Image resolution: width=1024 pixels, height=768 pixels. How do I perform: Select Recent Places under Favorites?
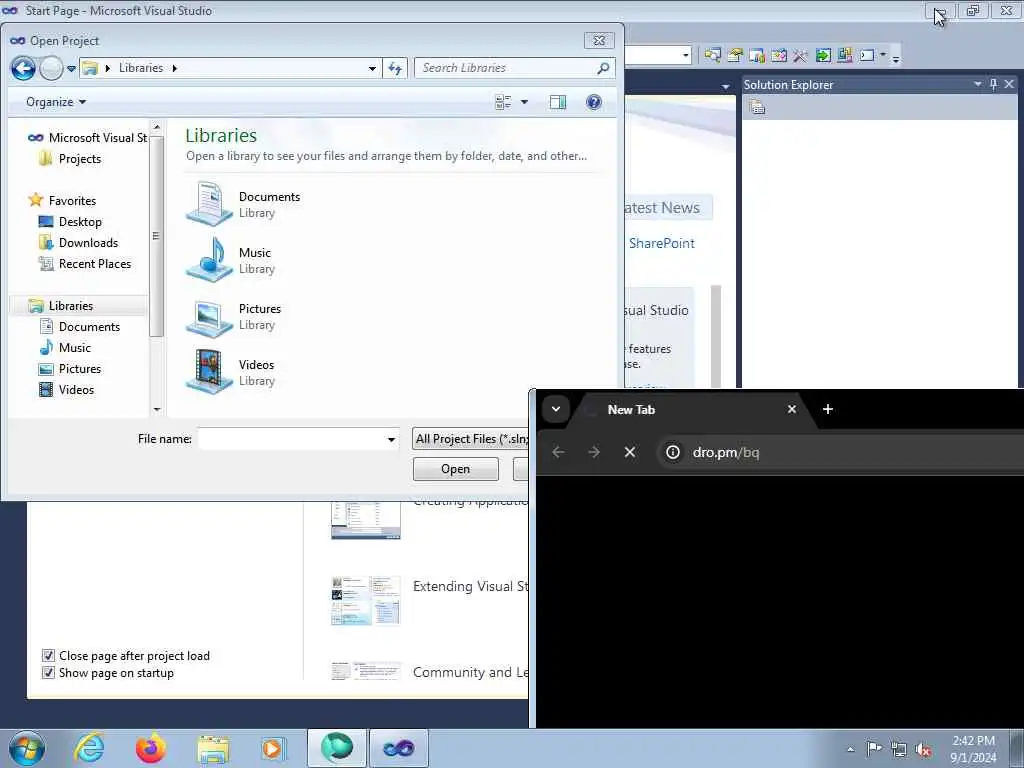(x=85, y=264)
